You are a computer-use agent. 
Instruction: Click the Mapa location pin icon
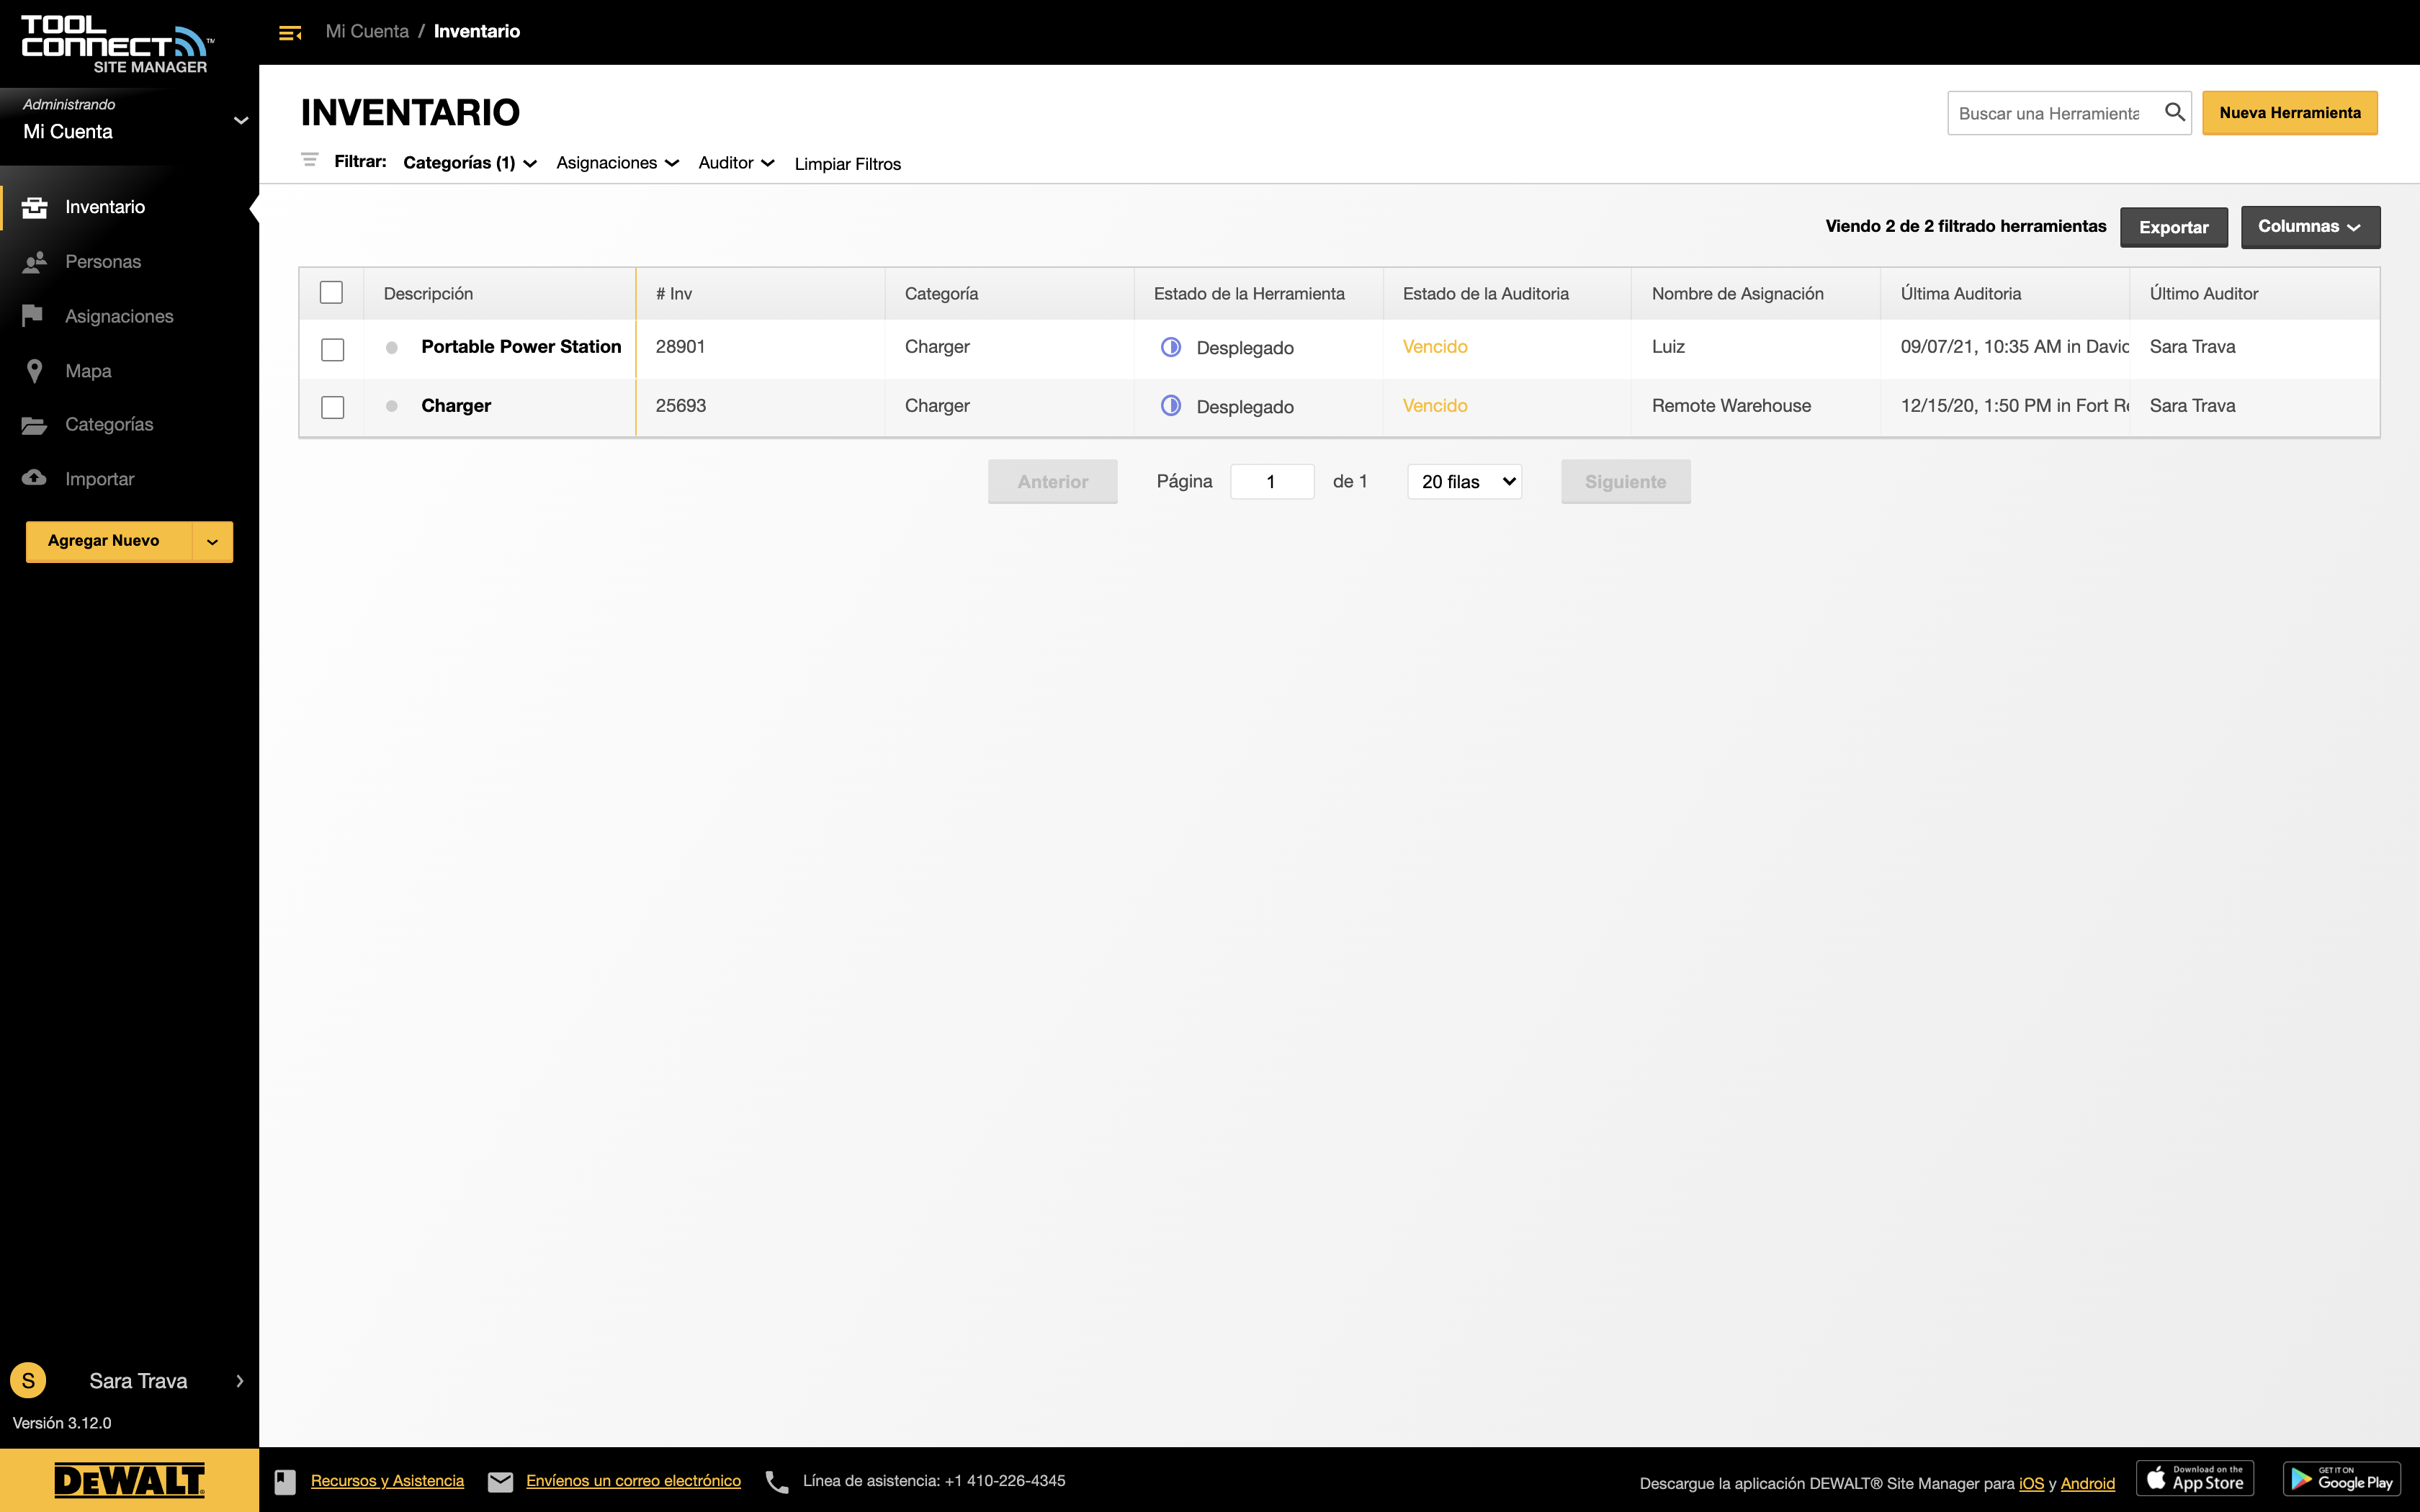(35, 371)
